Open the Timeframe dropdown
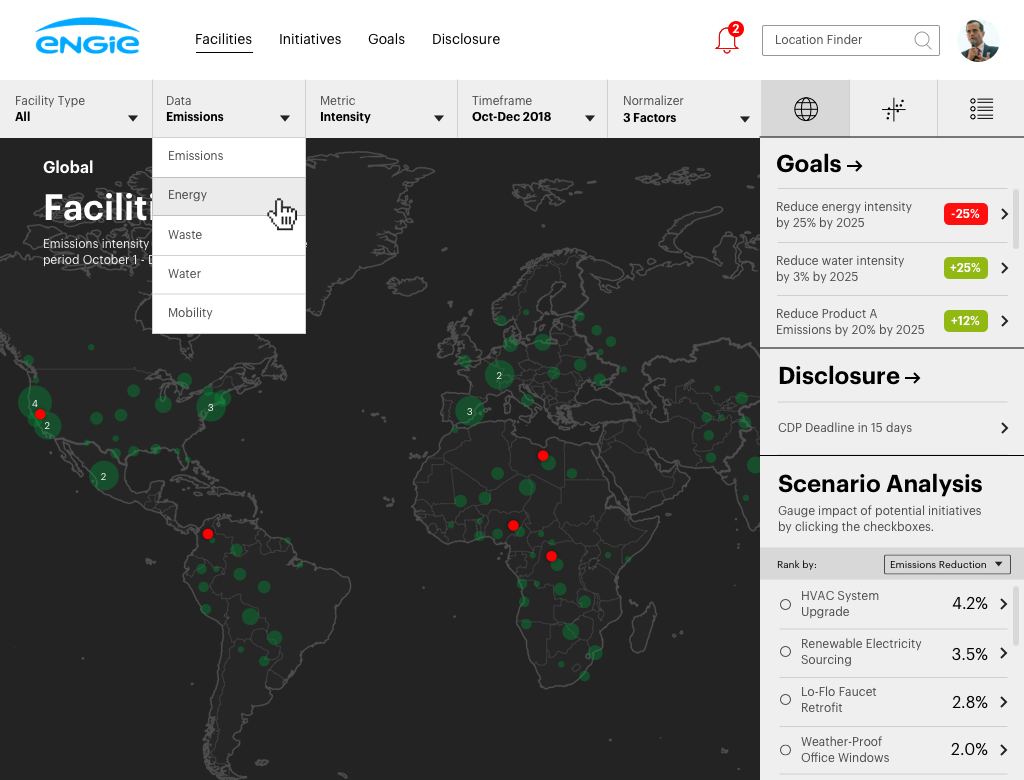Viewport: 1024px width, 780px height. [x=533, y=109]
